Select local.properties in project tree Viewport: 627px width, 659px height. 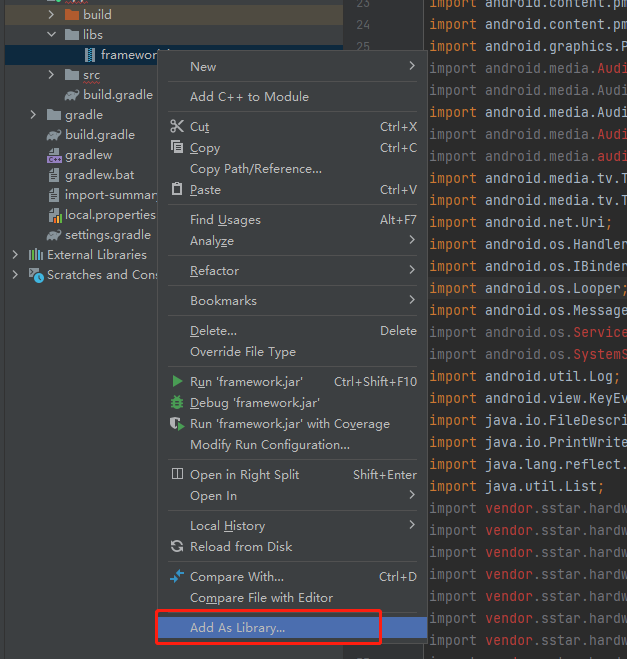point(110,215)
